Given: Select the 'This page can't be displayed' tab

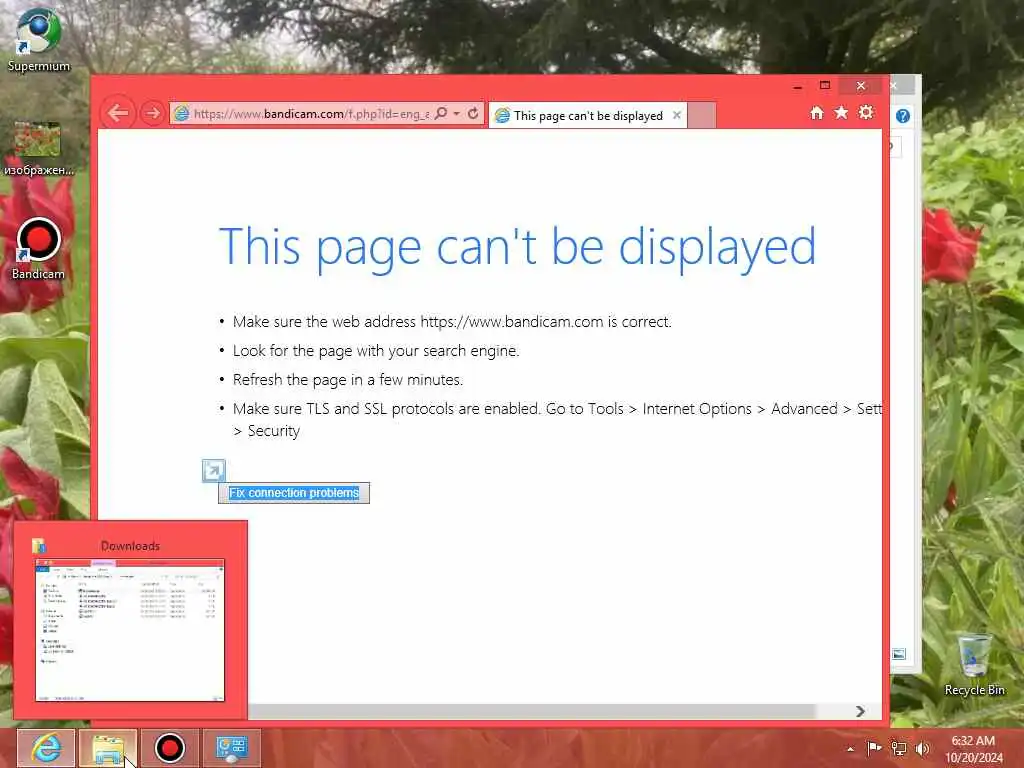Looking at the screenshot, I should pyautogui.click(x=588, y=116).
